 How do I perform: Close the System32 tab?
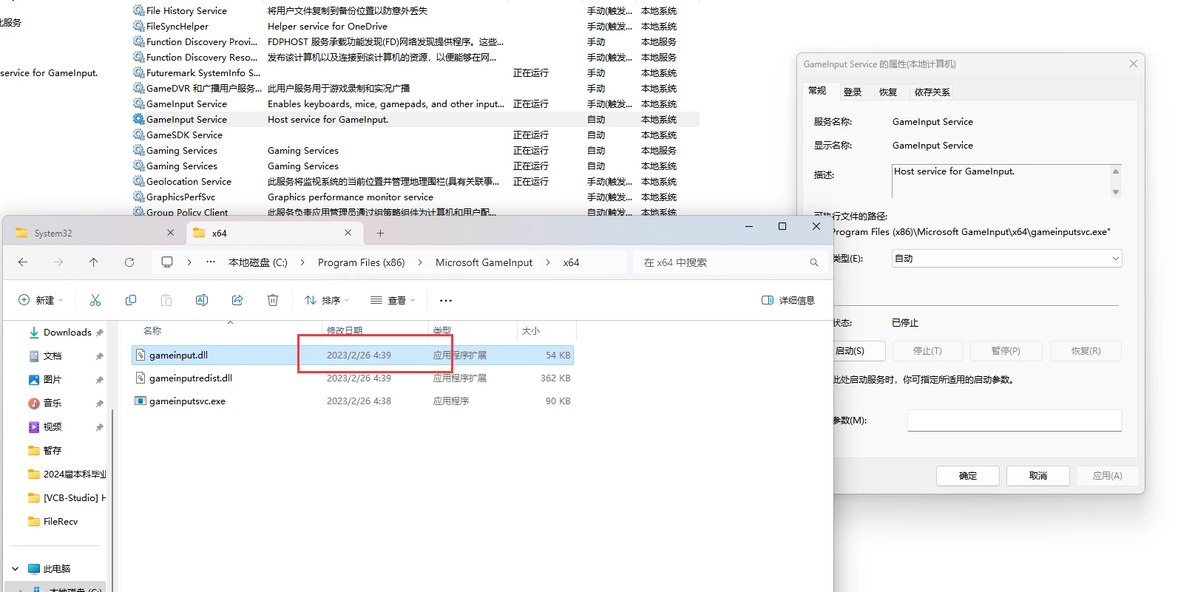pos(170,233)
